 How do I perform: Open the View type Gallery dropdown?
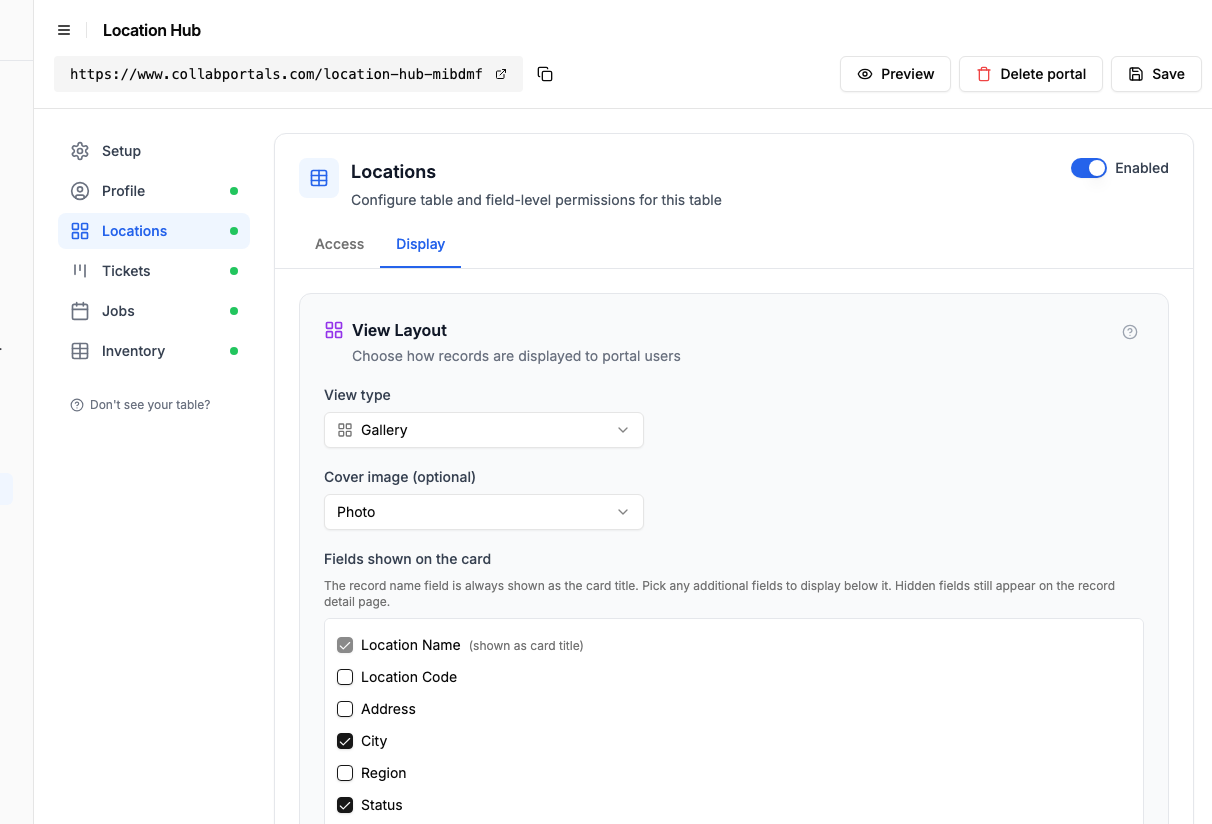(x=484, y=430)
